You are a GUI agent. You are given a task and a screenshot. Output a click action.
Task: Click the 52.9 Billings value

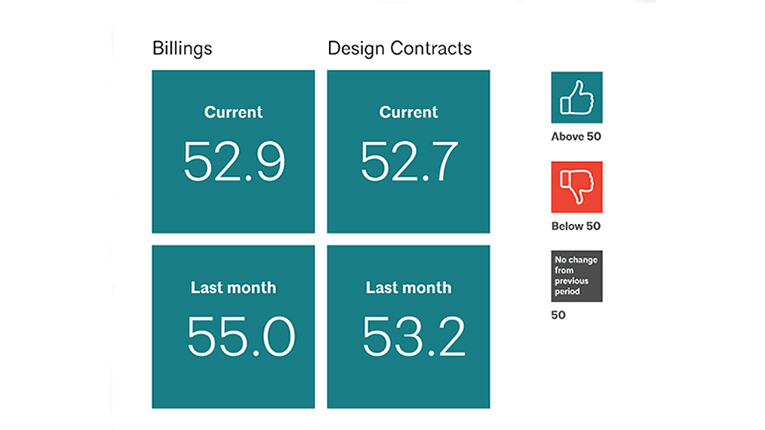pyautogui.click(x=233, y=162)
